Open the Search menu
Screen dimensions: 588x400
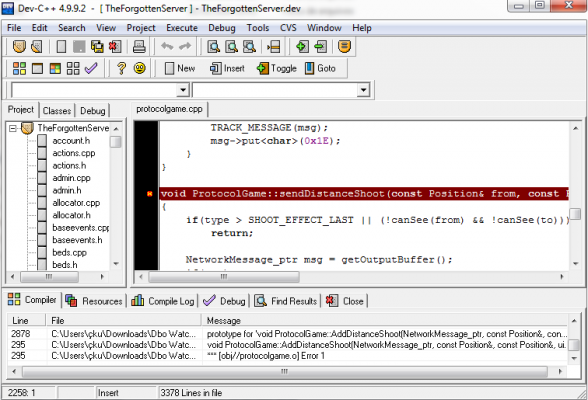point(72,28)
